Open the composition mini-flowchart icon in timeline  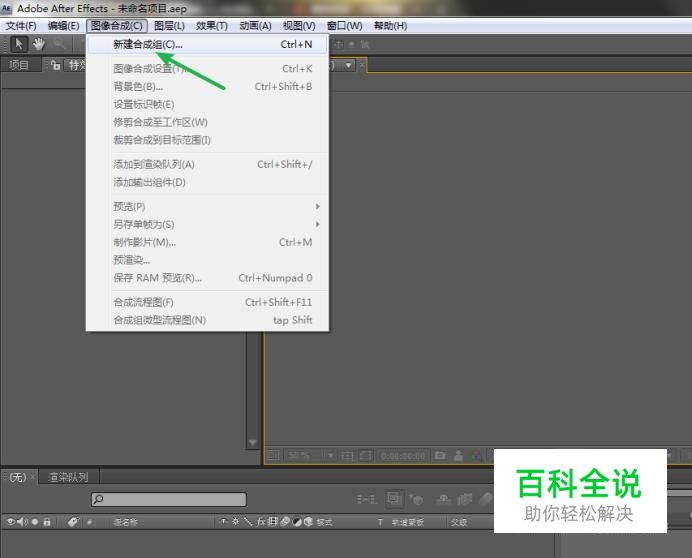[x=366, y=499]
